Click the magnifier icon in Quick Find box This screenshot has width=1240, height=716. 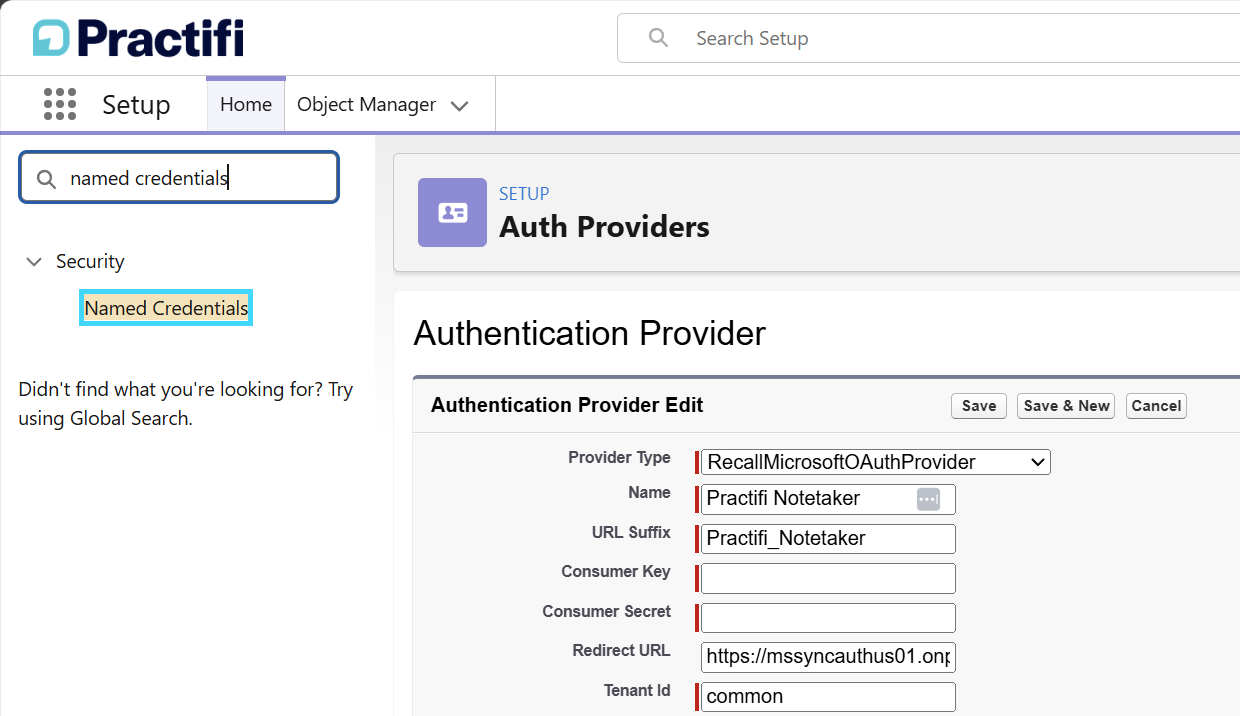click(45, 178)
